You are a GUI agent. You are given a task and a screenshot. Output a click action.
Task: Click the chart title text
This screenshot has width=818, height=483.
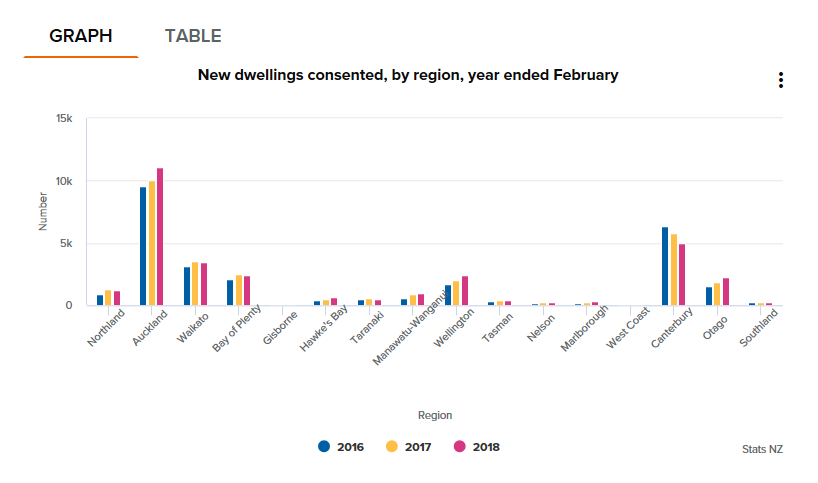(408, 75)
